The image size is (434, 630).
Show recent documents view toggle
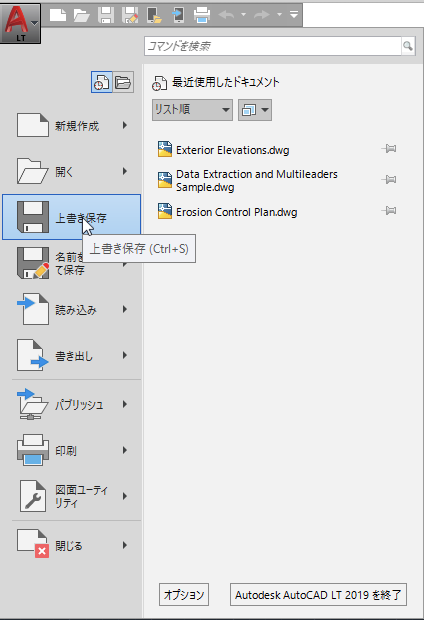point(101,82)
